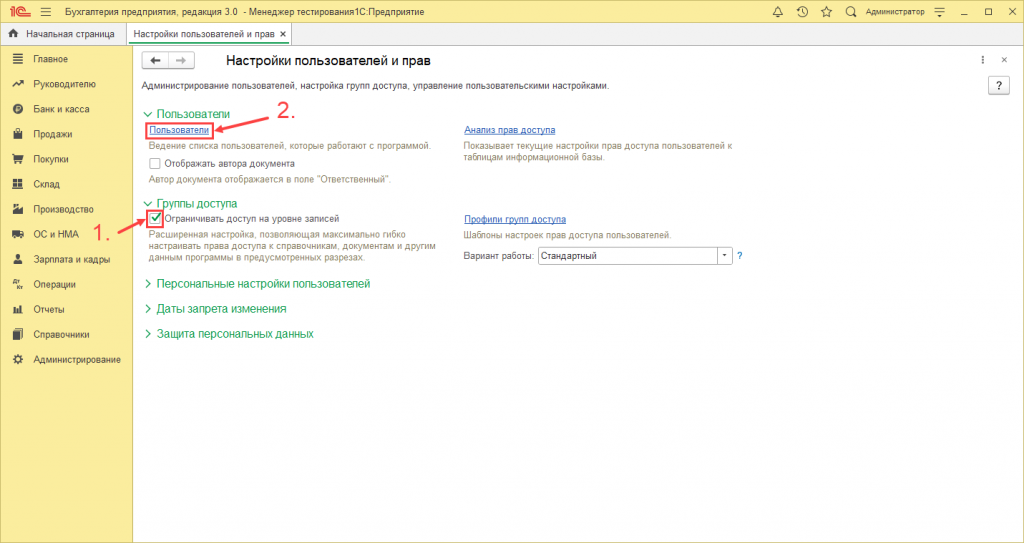The image size is (1024, 543).
Task: Click the blue question mark beside Вариант работы
Action: pos(740,256)
